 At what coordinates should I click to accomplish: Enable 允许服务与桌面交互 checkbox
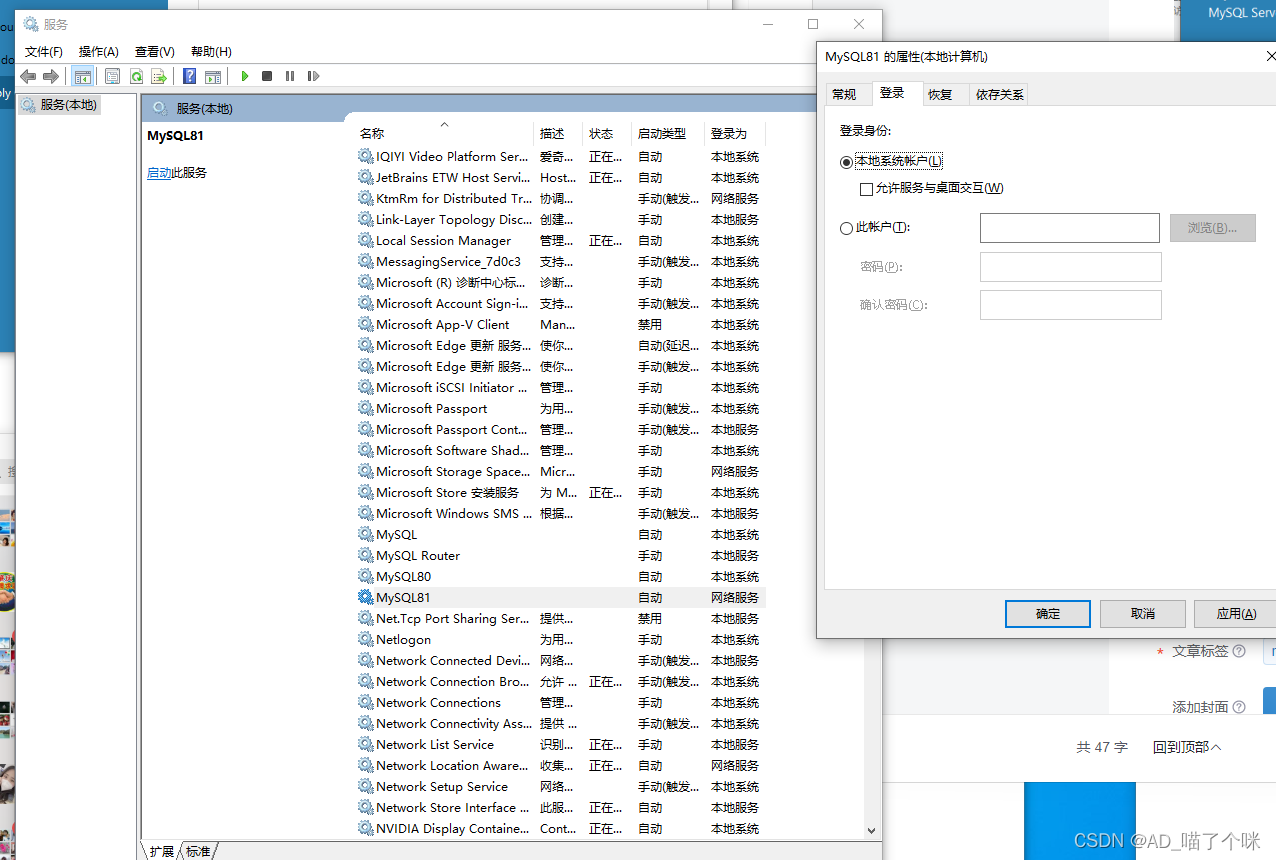(x=868, y=187)
